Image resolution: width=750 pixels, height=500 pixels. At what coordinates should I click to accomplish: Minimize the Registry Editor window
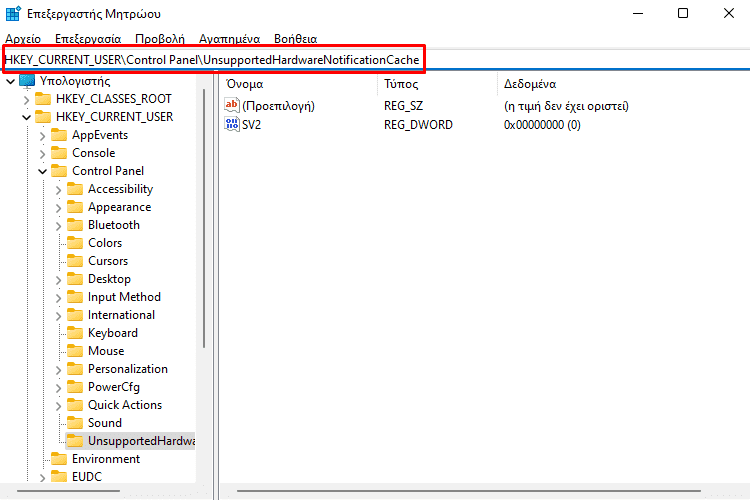pyautogui.click(x=638, y=13)
